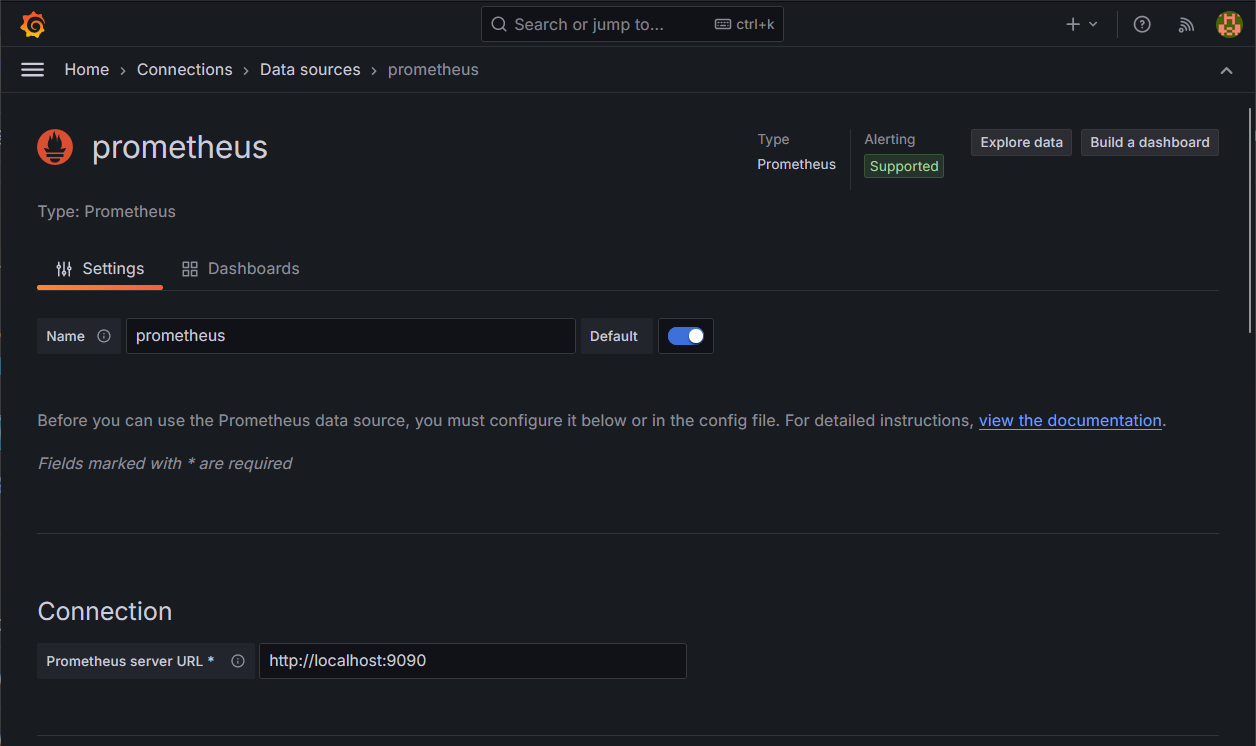Screen dimensions: 1256x746
Task: Click the prometheus breadcrumb text
Action: pyautogui.click(x=433, y=70)
